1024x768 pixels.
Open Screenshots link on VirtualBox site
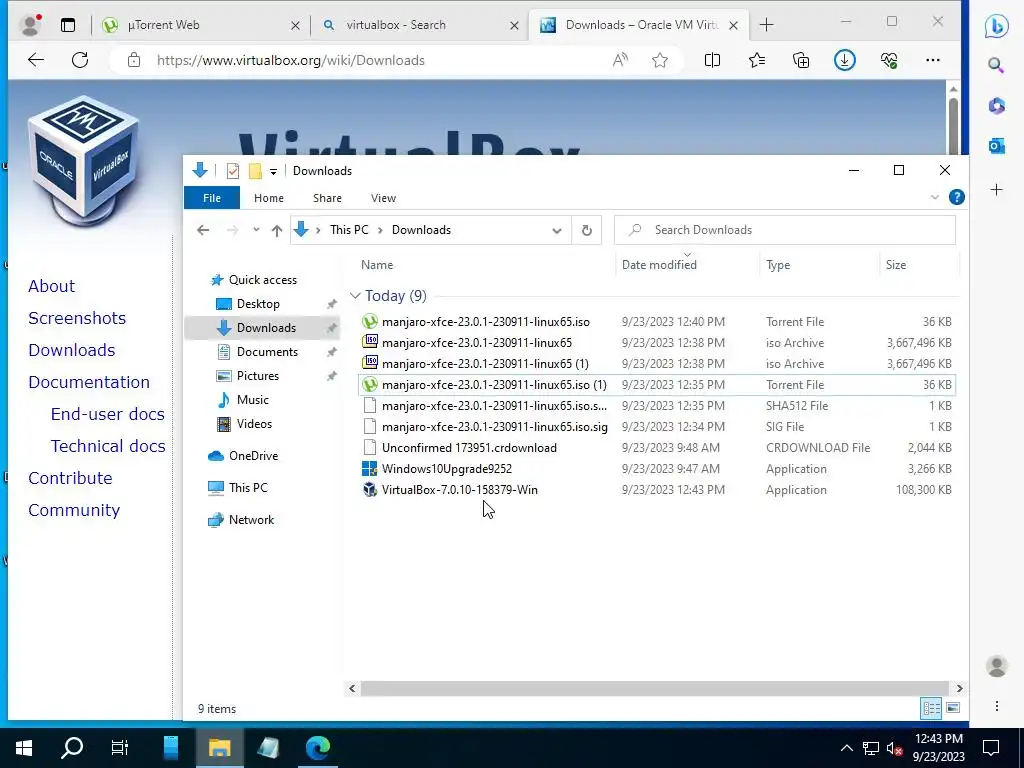(77, 318)
